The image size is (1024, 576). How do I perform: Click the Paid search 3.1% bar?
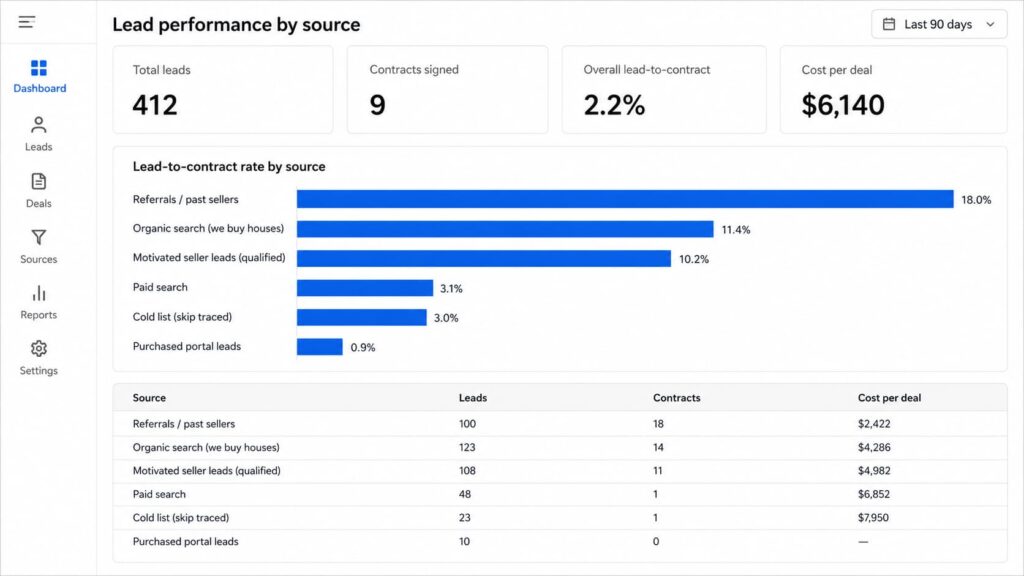tap(364, 288)
